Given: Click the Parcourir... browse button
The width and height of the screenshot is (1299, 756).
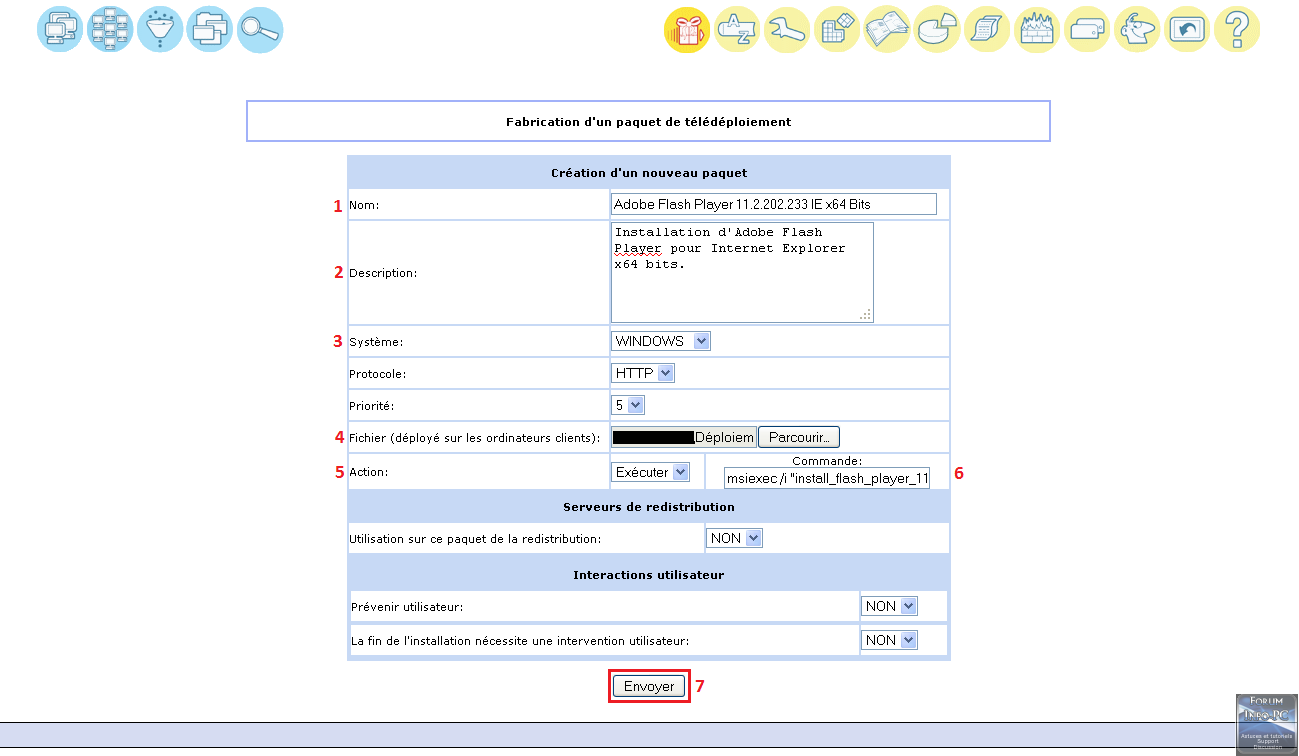Looking at the screenshot, I should coord(799,437).
